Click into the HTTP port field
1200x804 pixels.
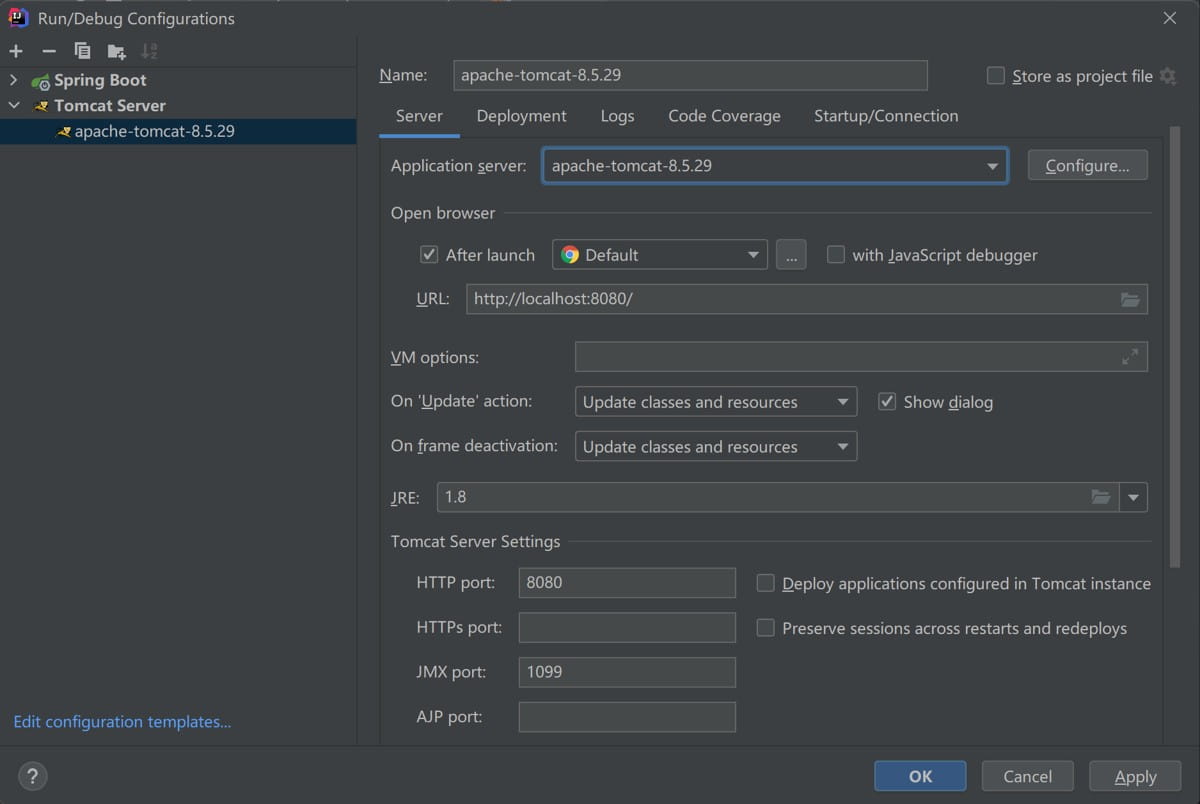tap(626, 583)
